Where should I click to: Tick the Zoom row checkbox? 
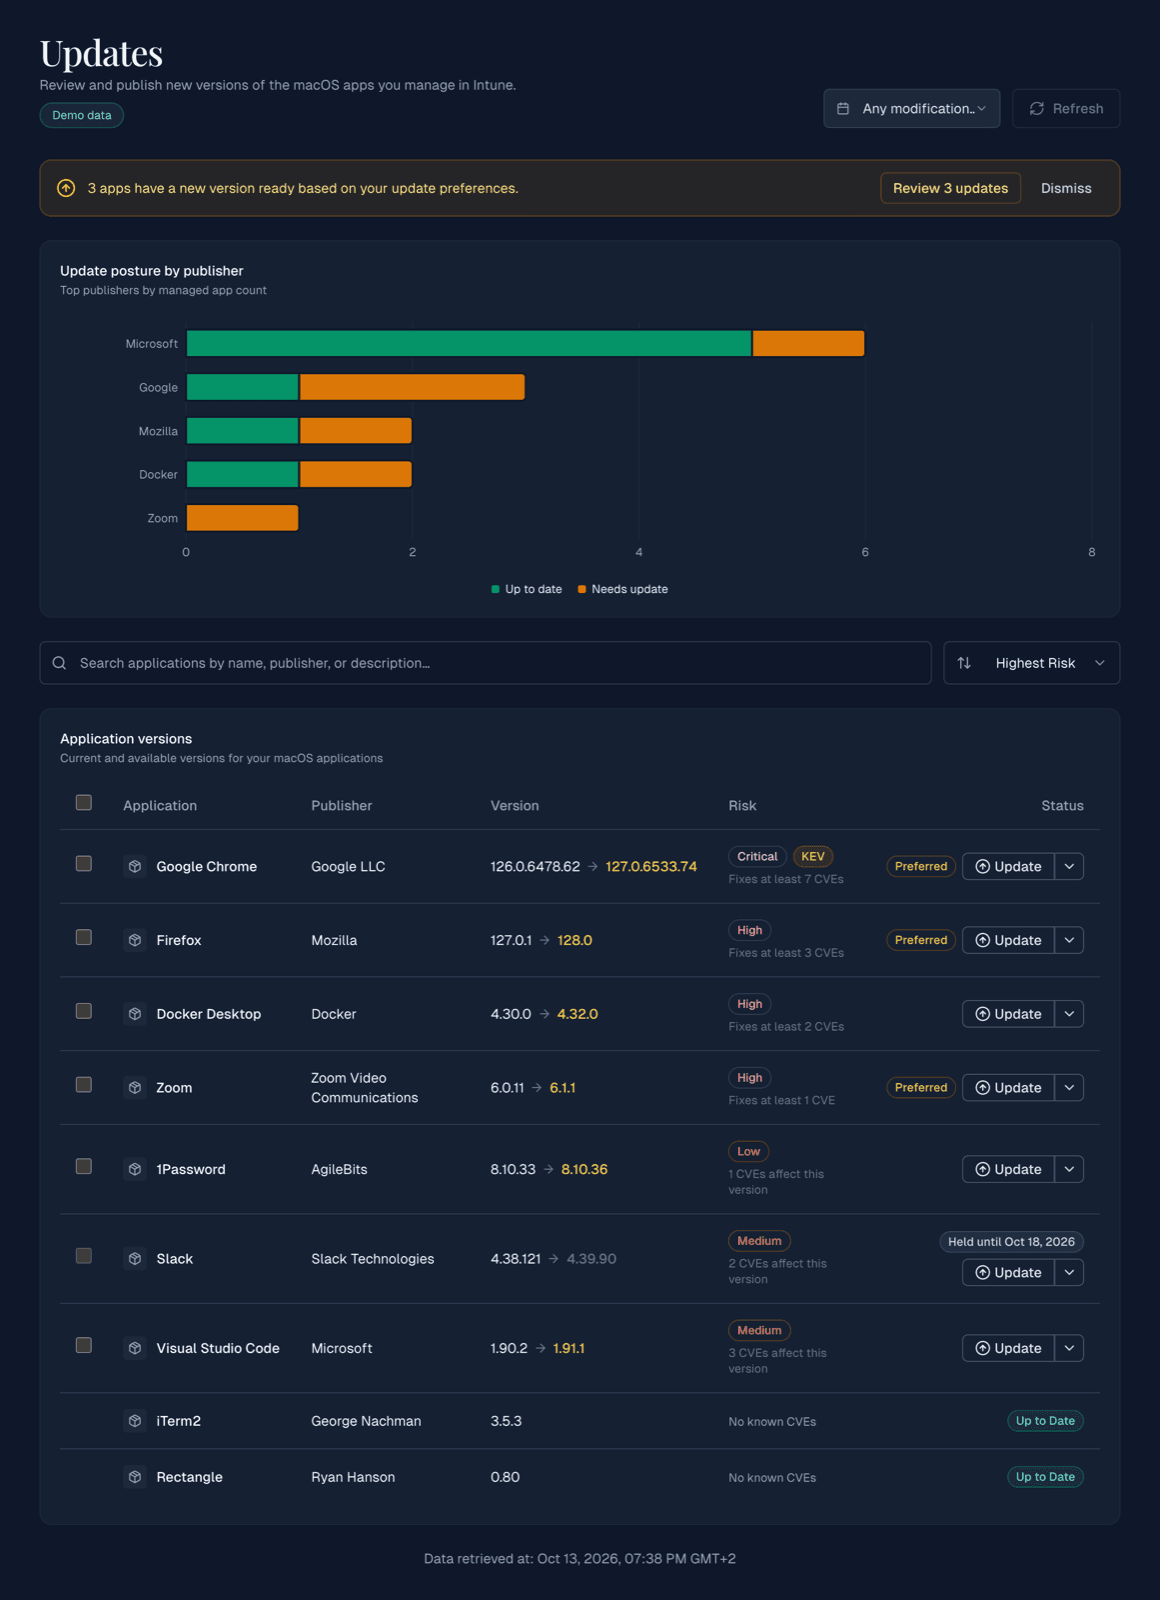point(84,1085)
